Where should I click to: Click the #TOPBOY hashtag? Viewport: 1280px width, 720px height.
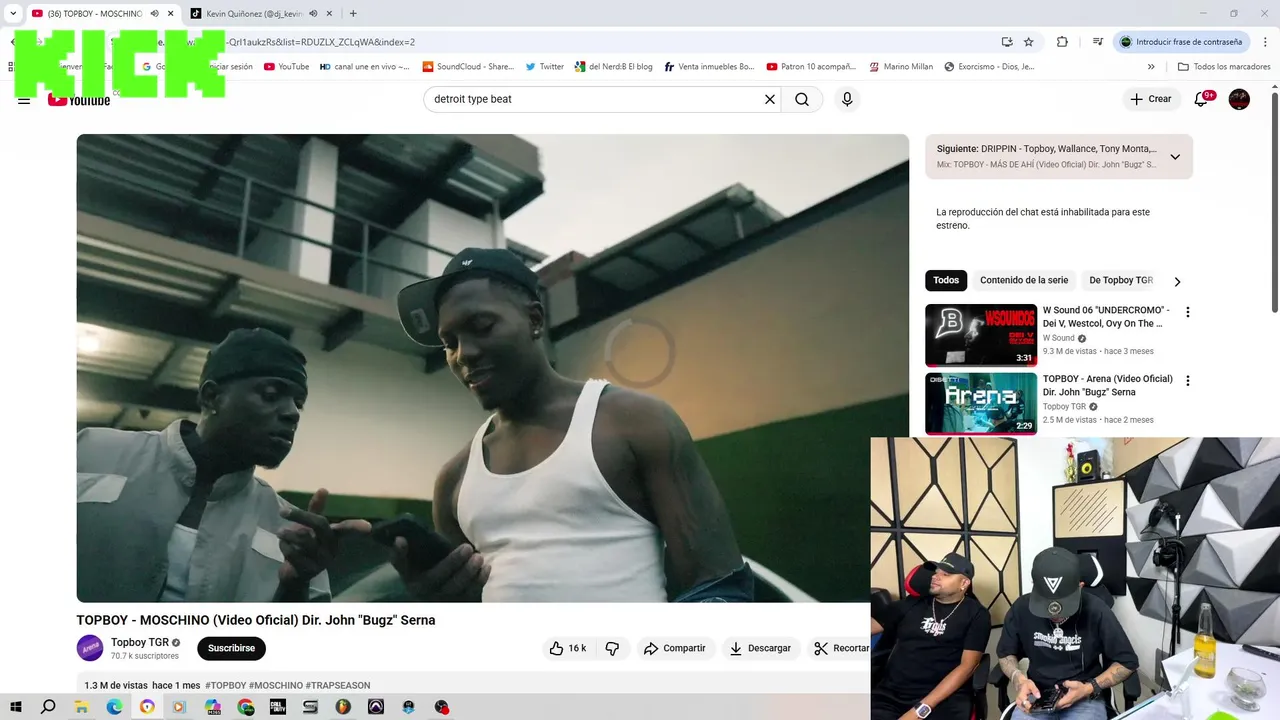pos(225,686)
